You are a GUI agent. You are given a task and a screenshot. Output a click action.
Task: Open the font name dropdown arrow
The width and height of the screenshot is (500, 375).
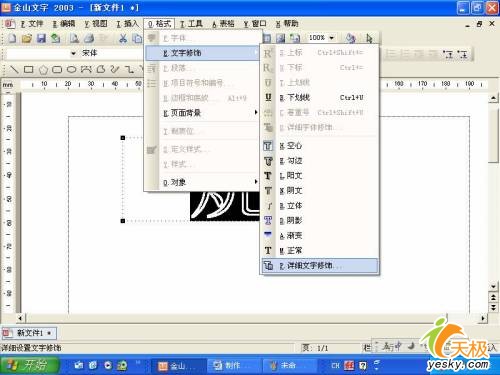(x=73, y=53)
